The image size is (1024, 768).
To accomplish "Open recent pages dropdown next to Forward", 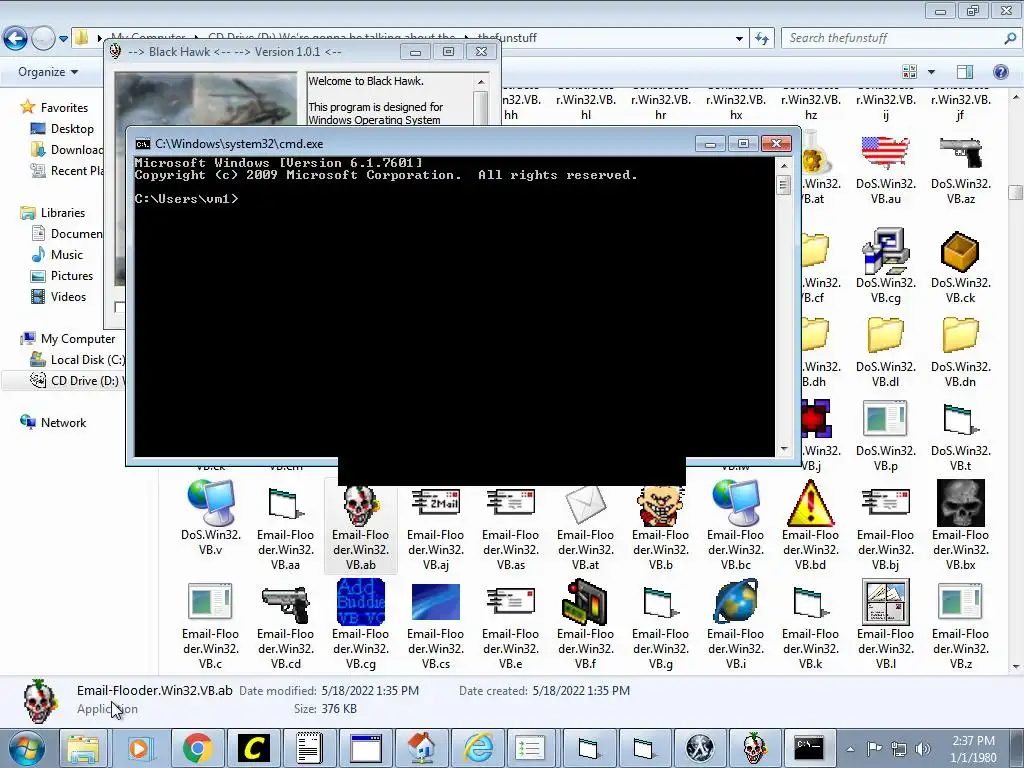I will click(x=63, y=39).
